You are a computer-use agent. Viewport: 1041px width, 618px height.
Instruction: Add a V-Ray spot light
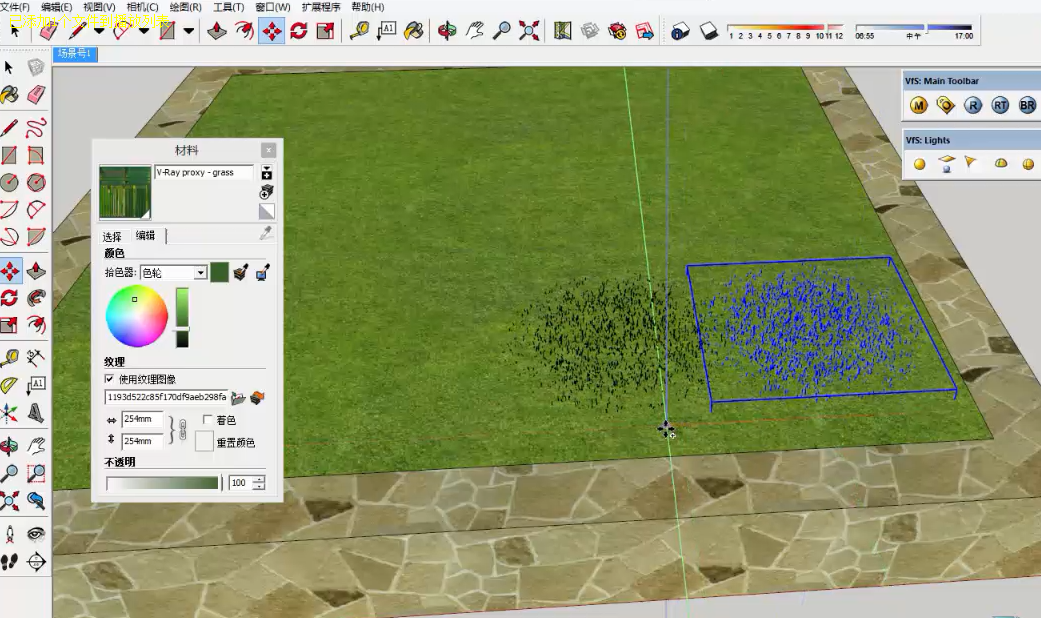pyautogui.click(x=972, y=163)
